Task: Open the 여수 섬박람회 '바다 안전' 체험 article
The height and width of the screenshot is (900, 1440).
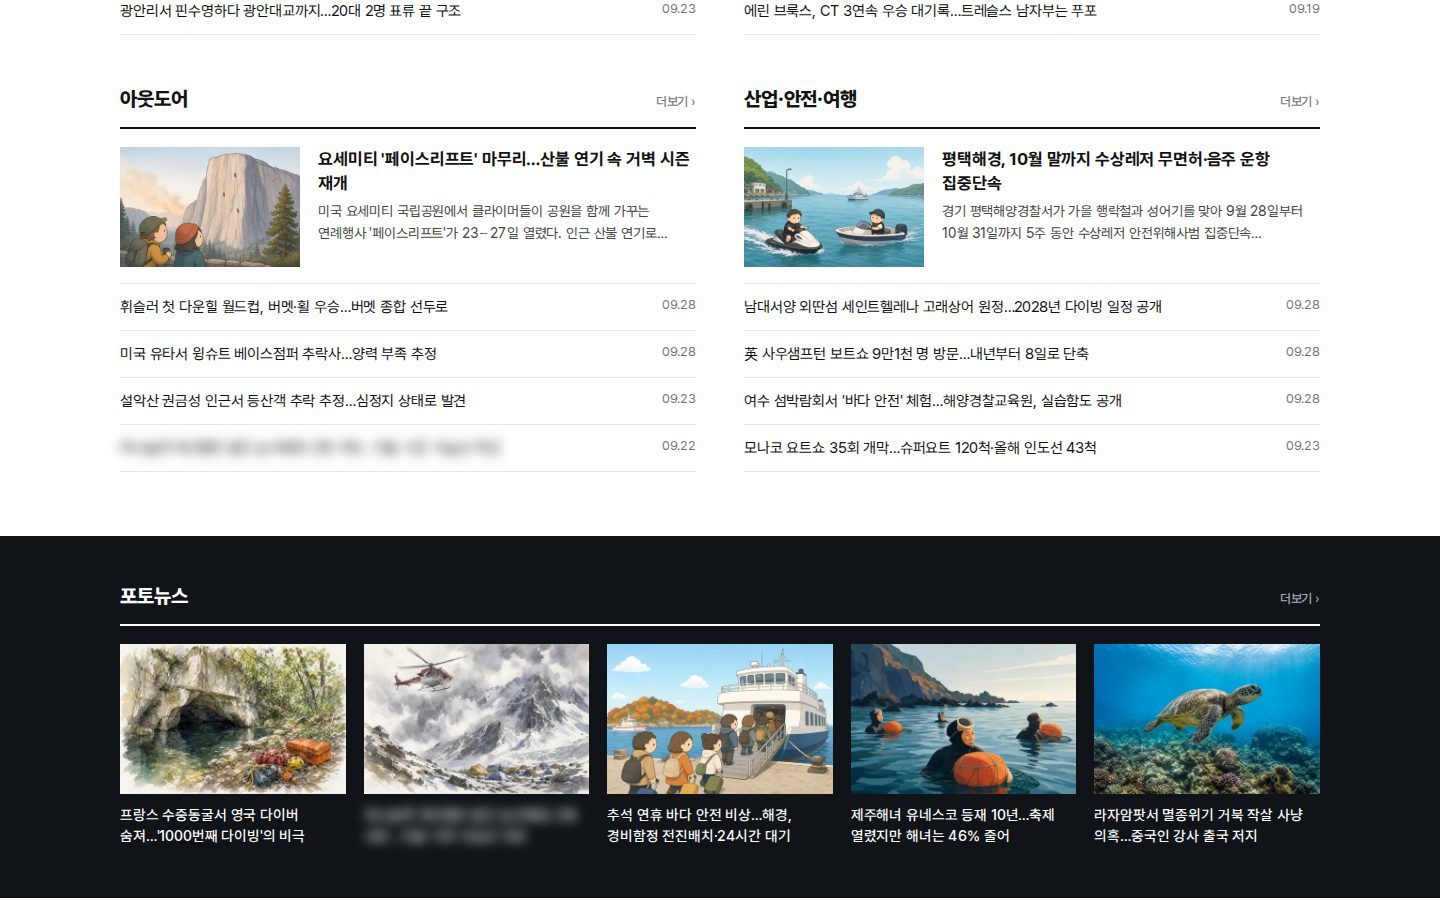Action: pos(933,401)
